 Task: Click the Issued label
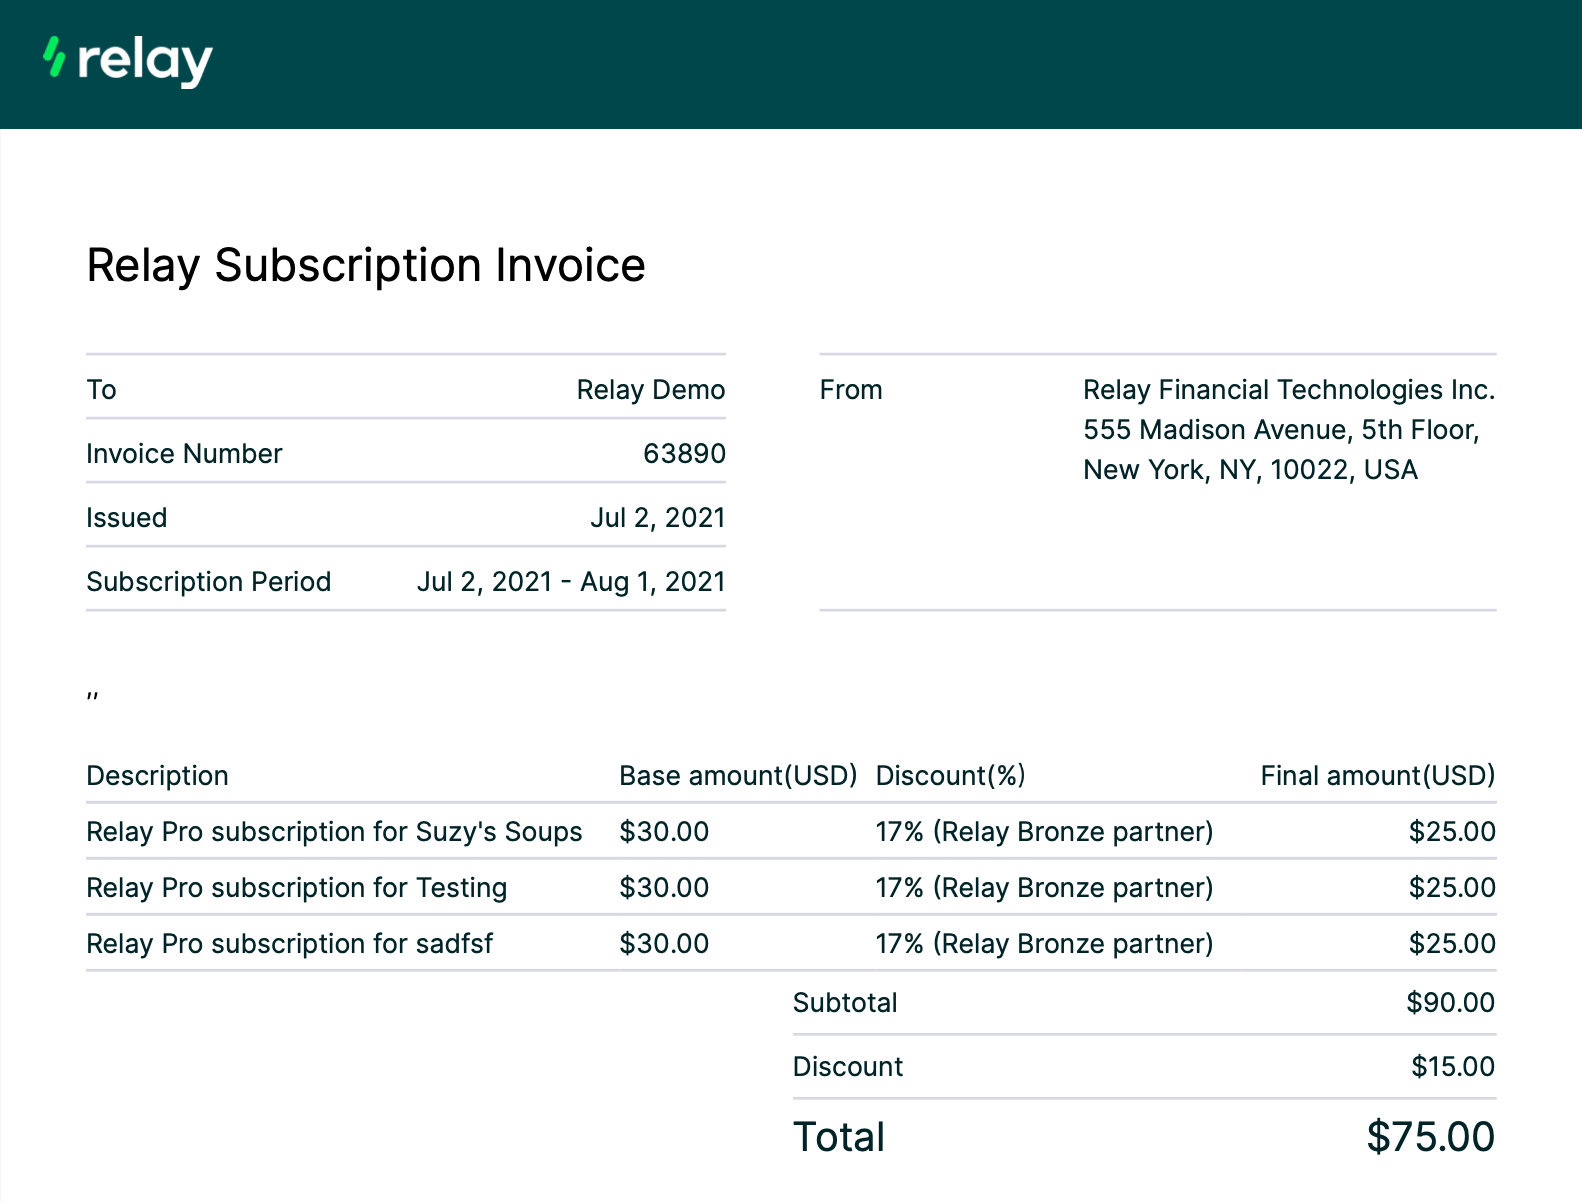coord(127,518)
